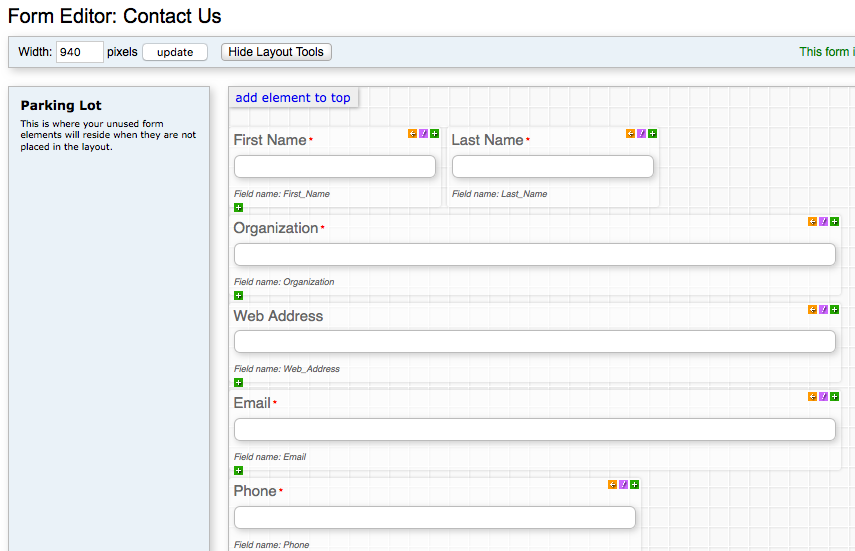Click orange left-arrow icon on First Name field

413,133
